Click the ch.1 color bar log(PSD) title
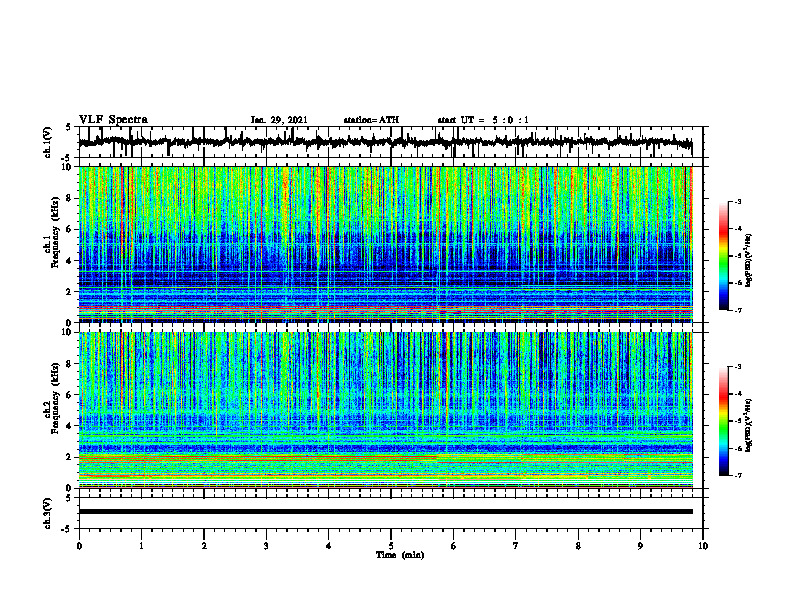The image size is (792, 612). click(748, 261)
